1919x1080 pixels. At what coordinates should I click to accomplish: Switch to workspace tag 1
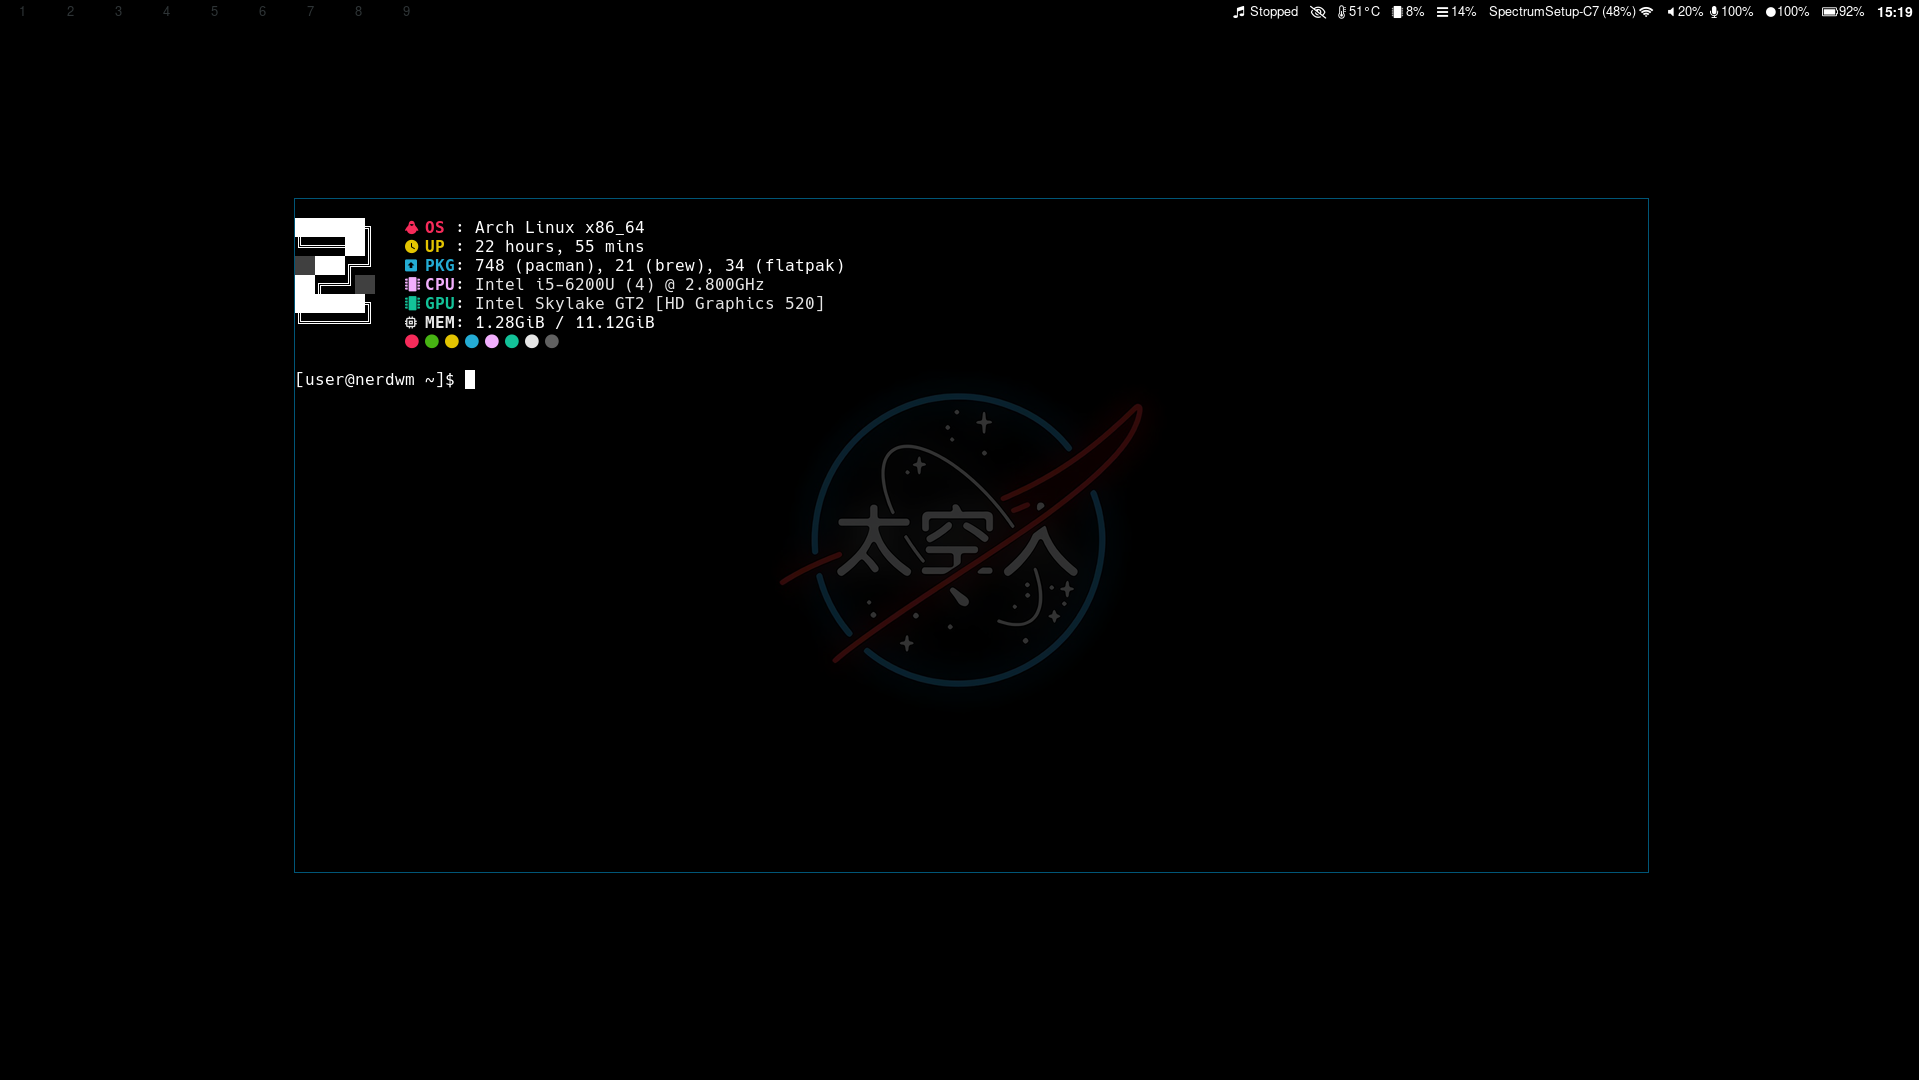click(x=22, y=12)
